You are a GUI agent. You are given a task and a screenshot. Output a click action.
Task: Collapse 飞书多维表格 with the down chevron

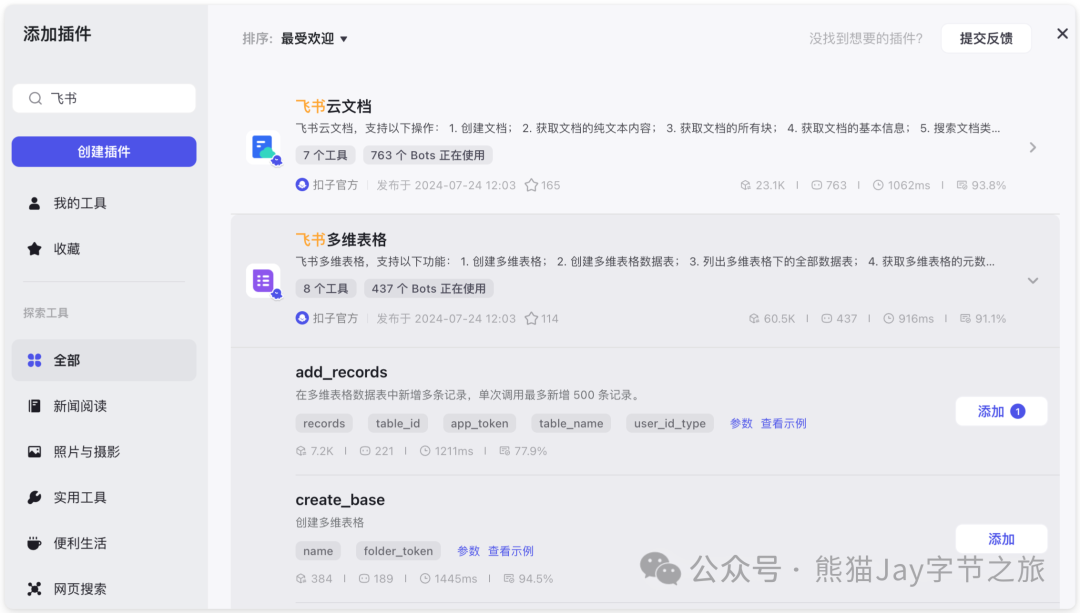(1032, 280)
